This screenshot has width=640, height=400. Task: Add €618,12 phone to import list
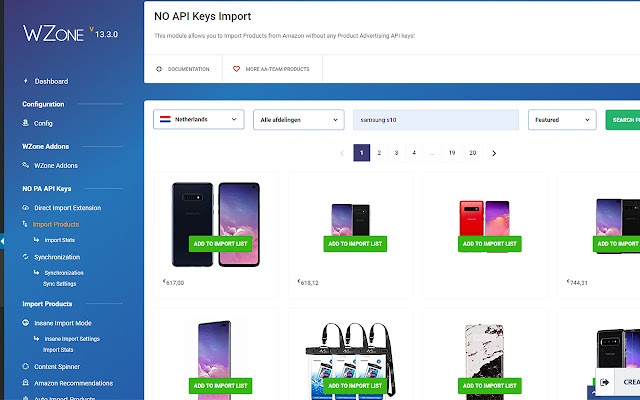355,244
